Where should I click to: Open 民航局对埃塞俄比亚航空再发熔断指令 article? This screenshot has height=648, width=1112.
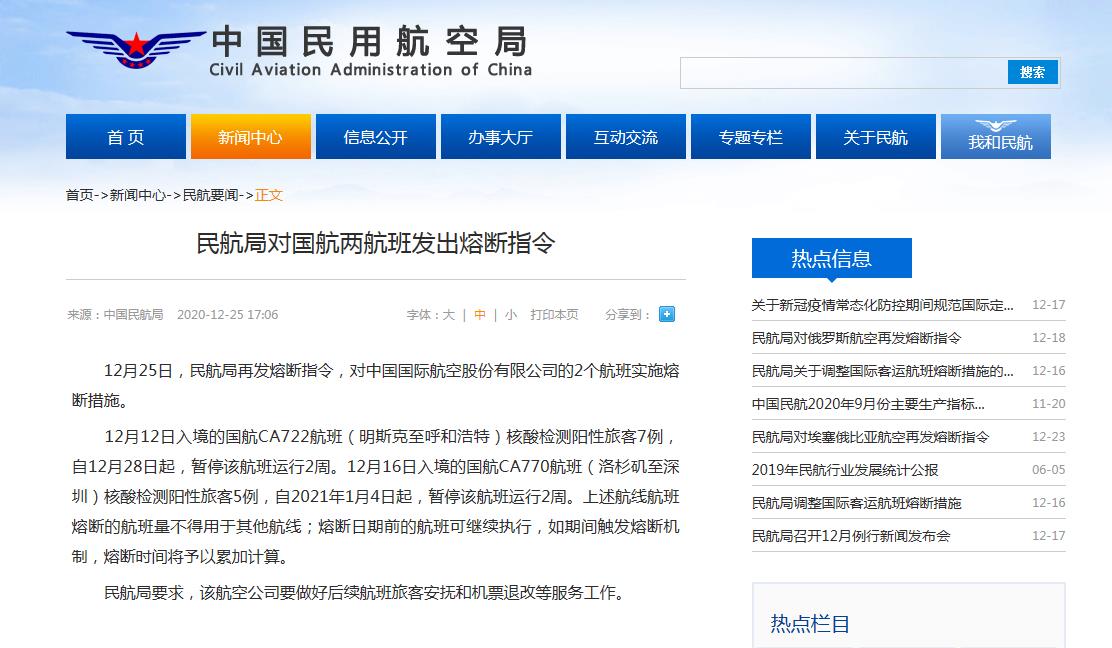[870, 437]
